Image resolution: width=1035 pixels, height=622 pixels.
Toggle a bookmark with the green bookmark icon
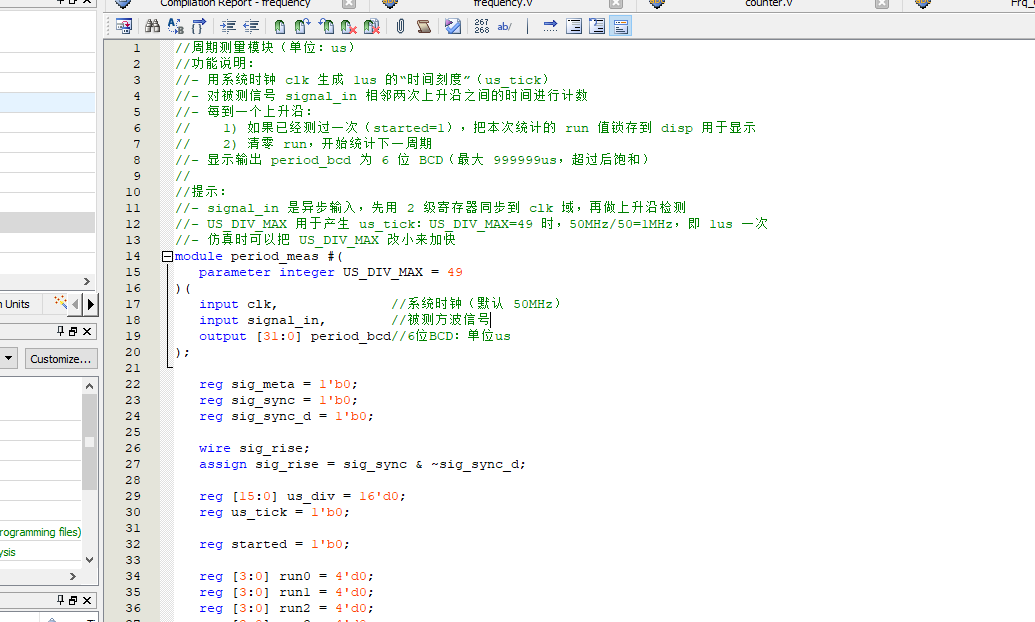pos(280,26)
